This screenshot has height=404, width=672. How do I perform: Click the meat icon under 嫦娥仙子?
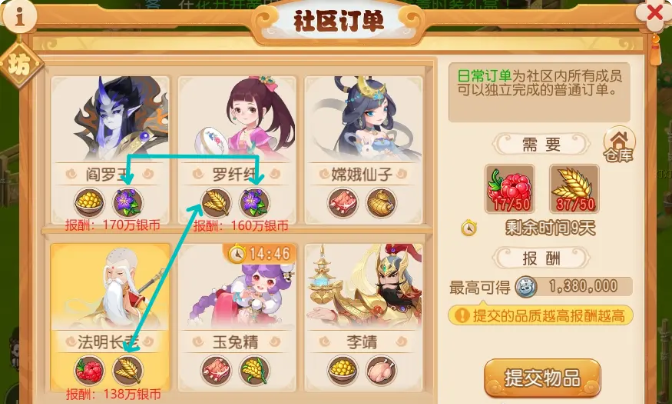(x=342, y=202)
